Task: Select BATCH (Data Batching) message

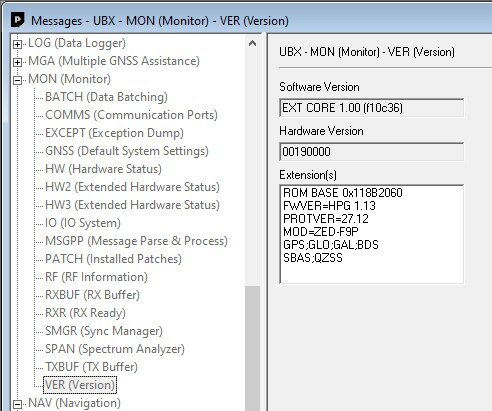Action: tap(106, 97)
